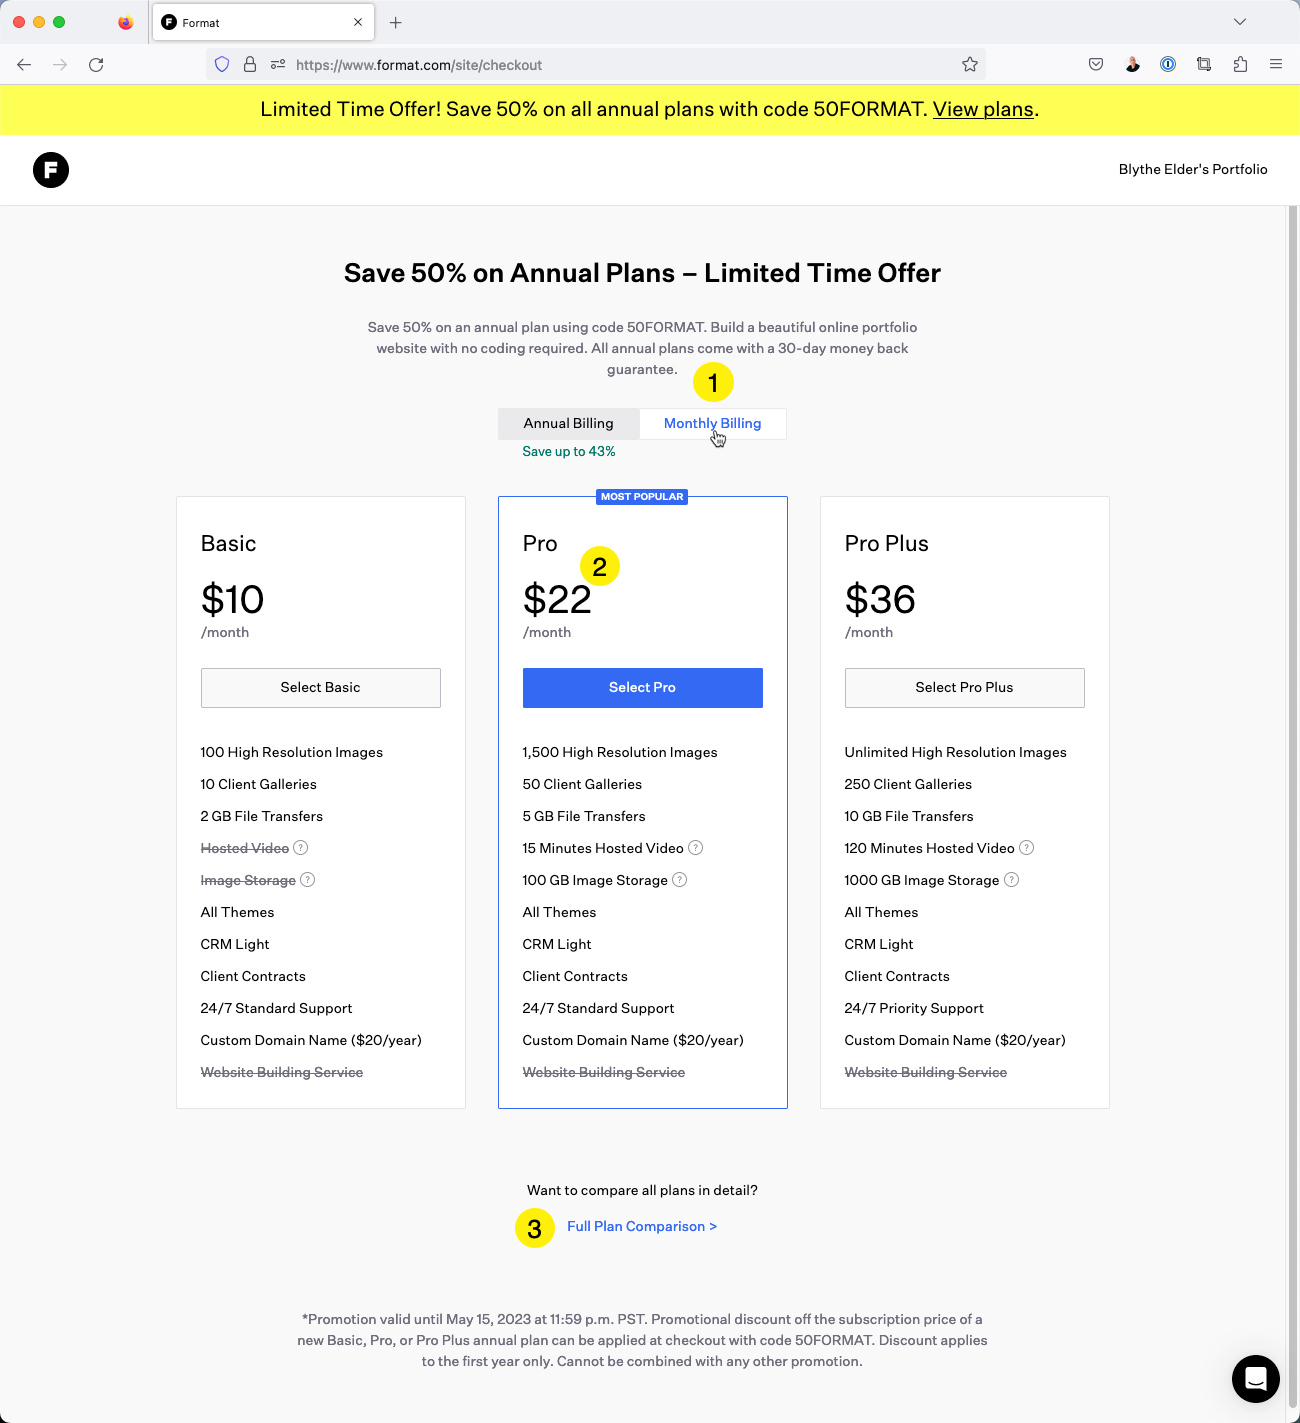Expand the list all tabs chevron
This screenshot has width=1300, height=1423.
click(x=1240, y=22)
